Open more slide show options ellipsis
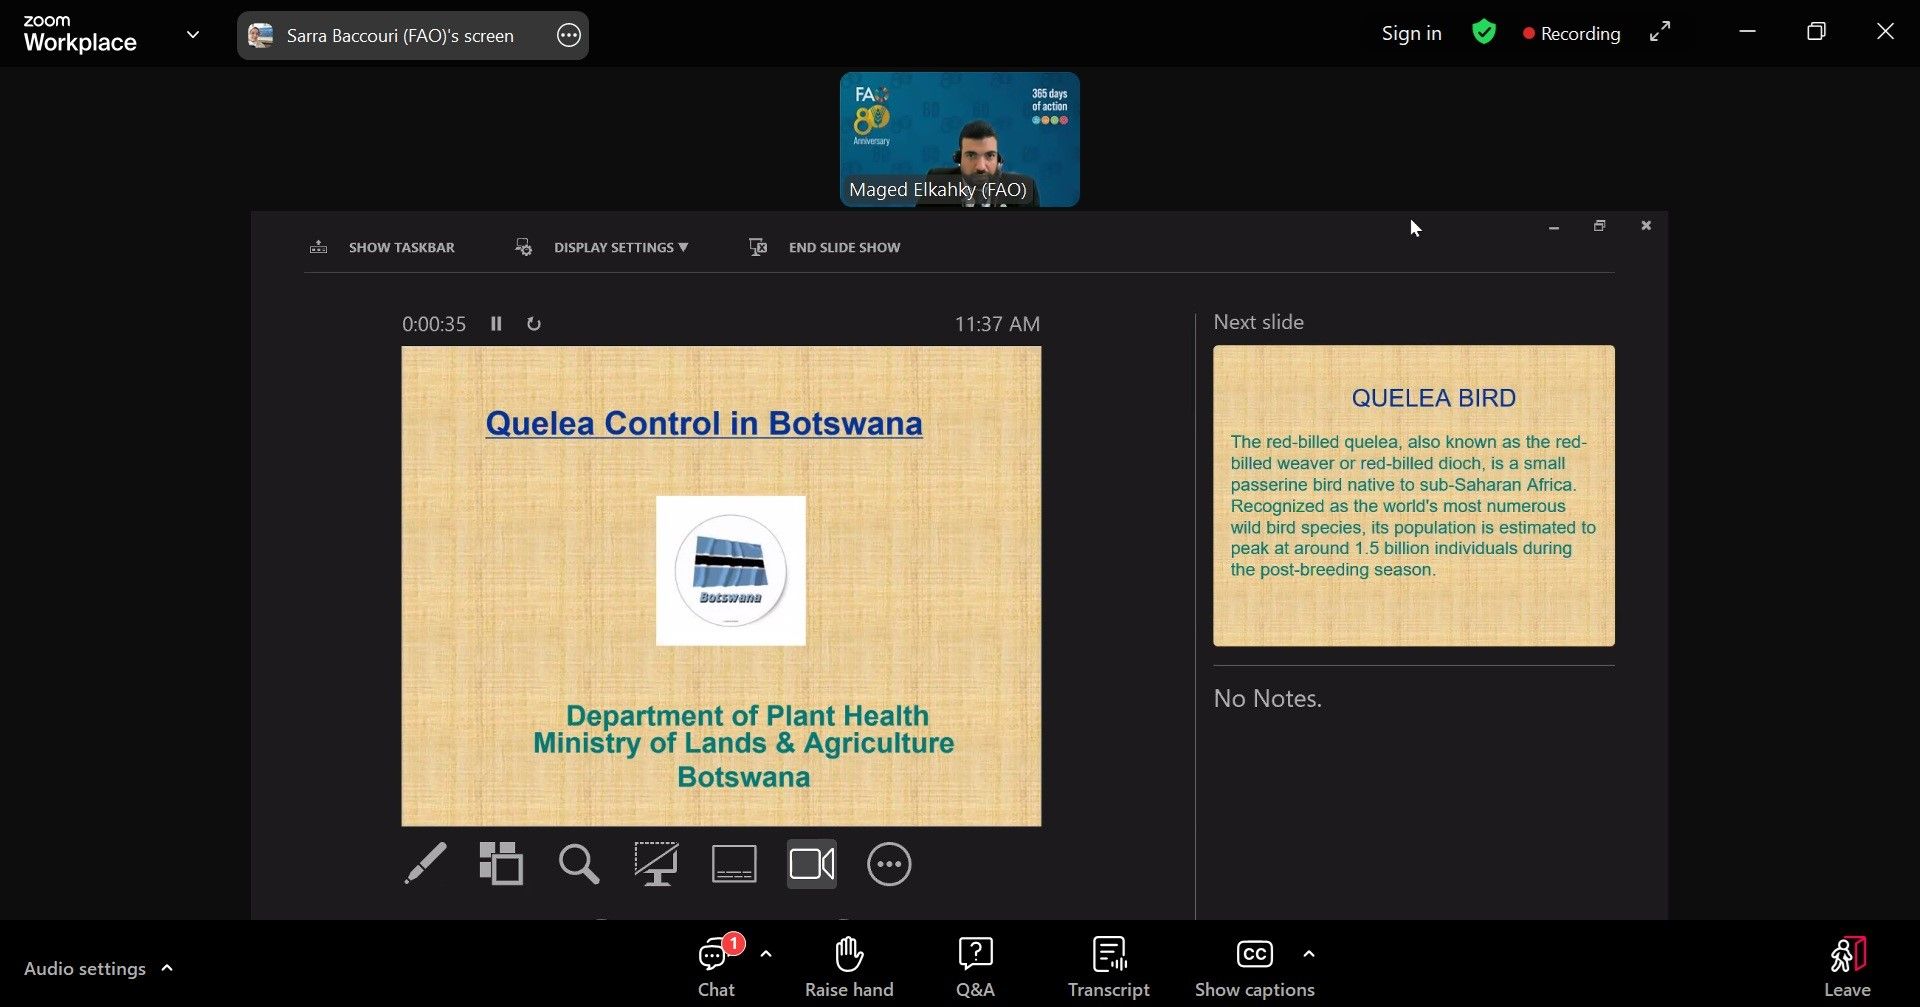1920x1007 pixels. [889, 864]
